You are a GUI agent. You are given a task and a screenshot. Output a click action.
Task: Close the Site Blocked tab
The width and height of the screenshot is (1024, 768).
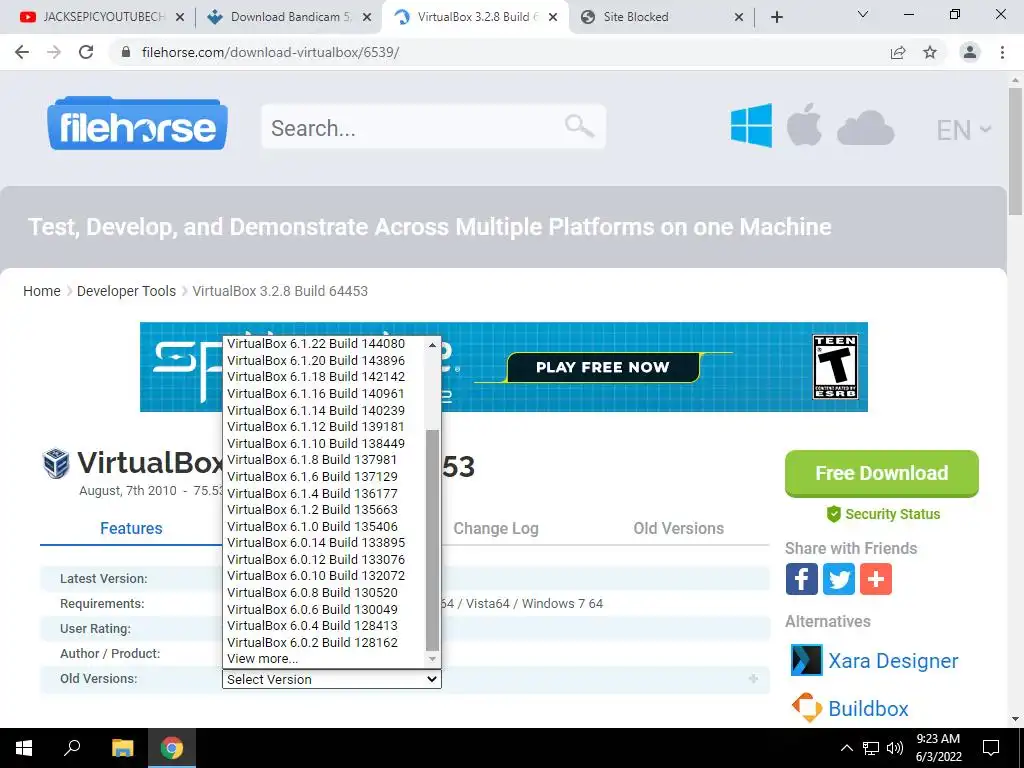point(739,17)
